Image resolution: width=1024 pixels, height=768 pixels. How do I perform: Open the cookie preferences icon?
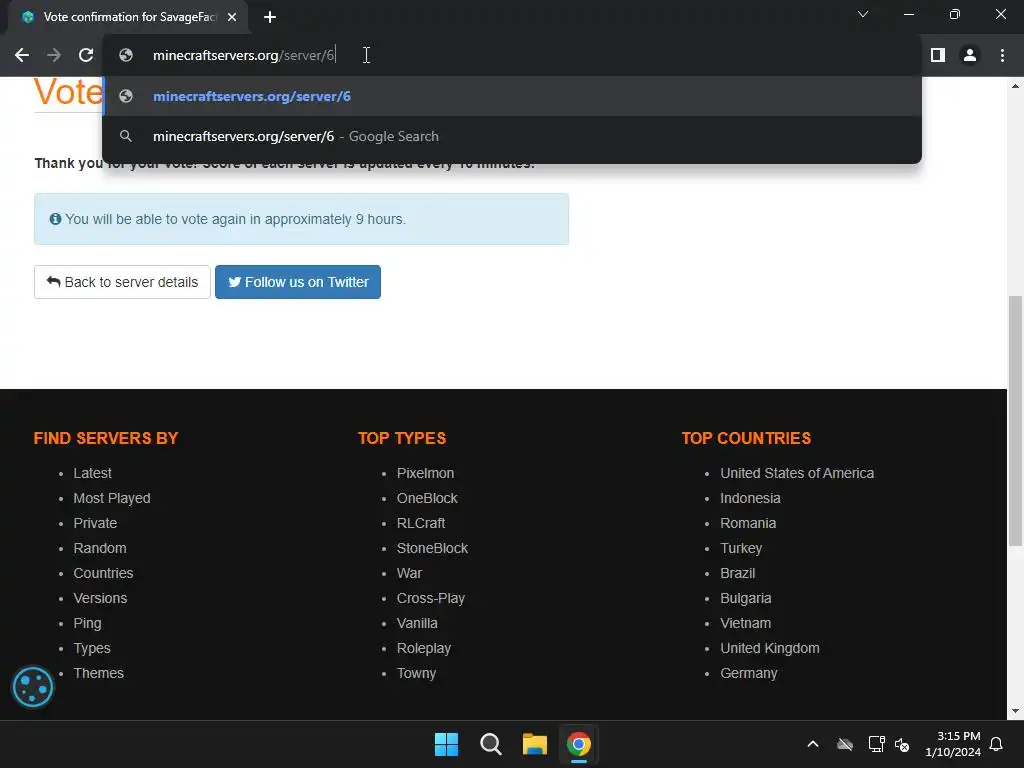(33, 687)
